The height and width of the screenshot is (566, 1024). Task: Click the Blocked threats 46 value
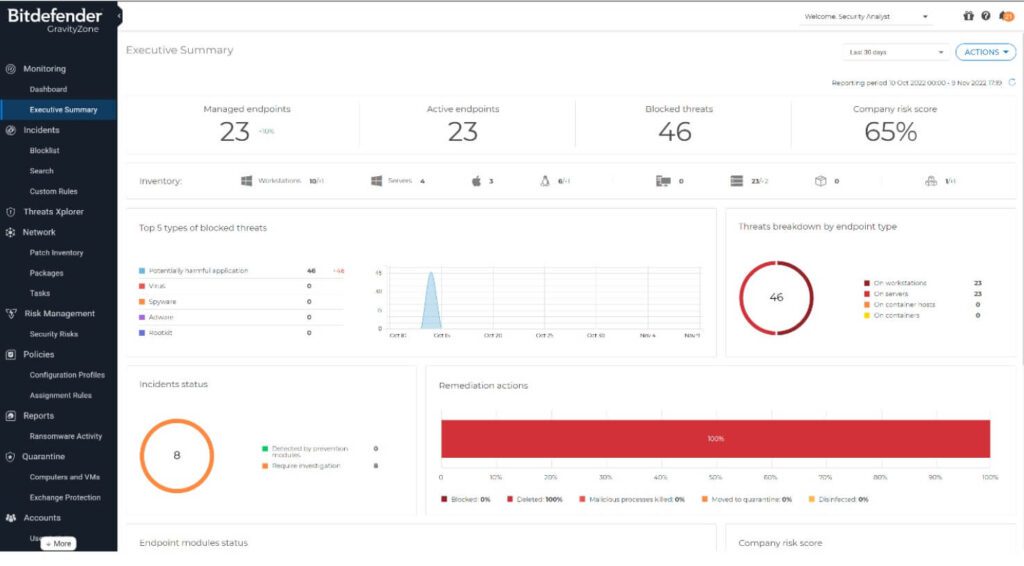[675, 132]
